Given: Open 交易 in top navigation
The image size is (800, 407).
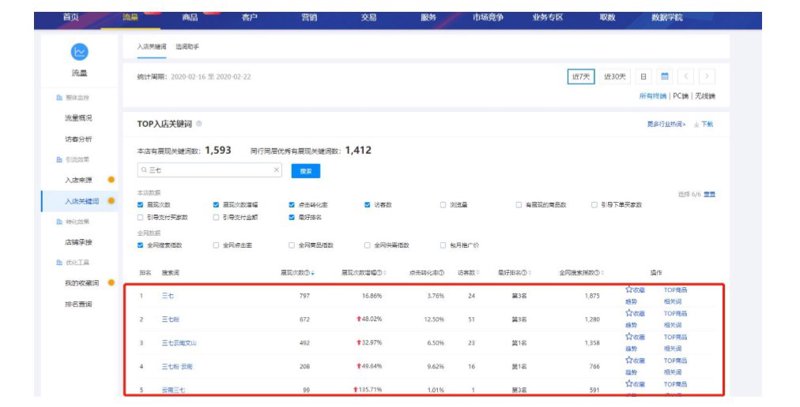Looking at the screenshot, I should pyautogui.click(x=369, y=17).
